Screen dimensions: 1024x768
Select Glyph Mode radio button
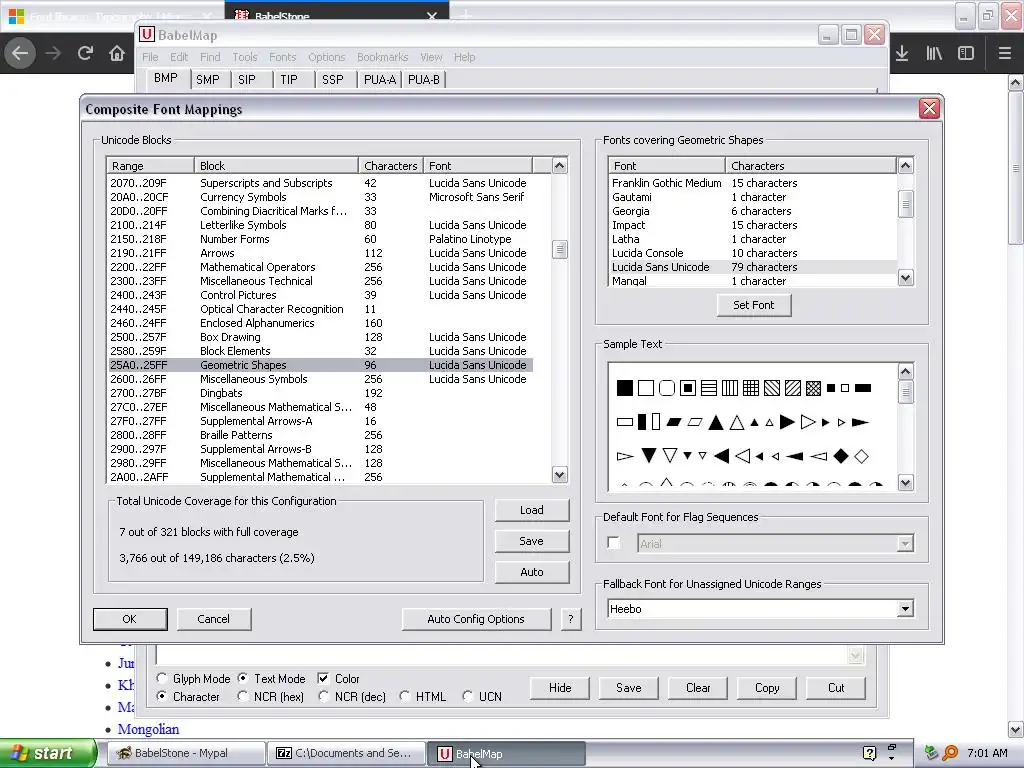click(x=161, y=679)
